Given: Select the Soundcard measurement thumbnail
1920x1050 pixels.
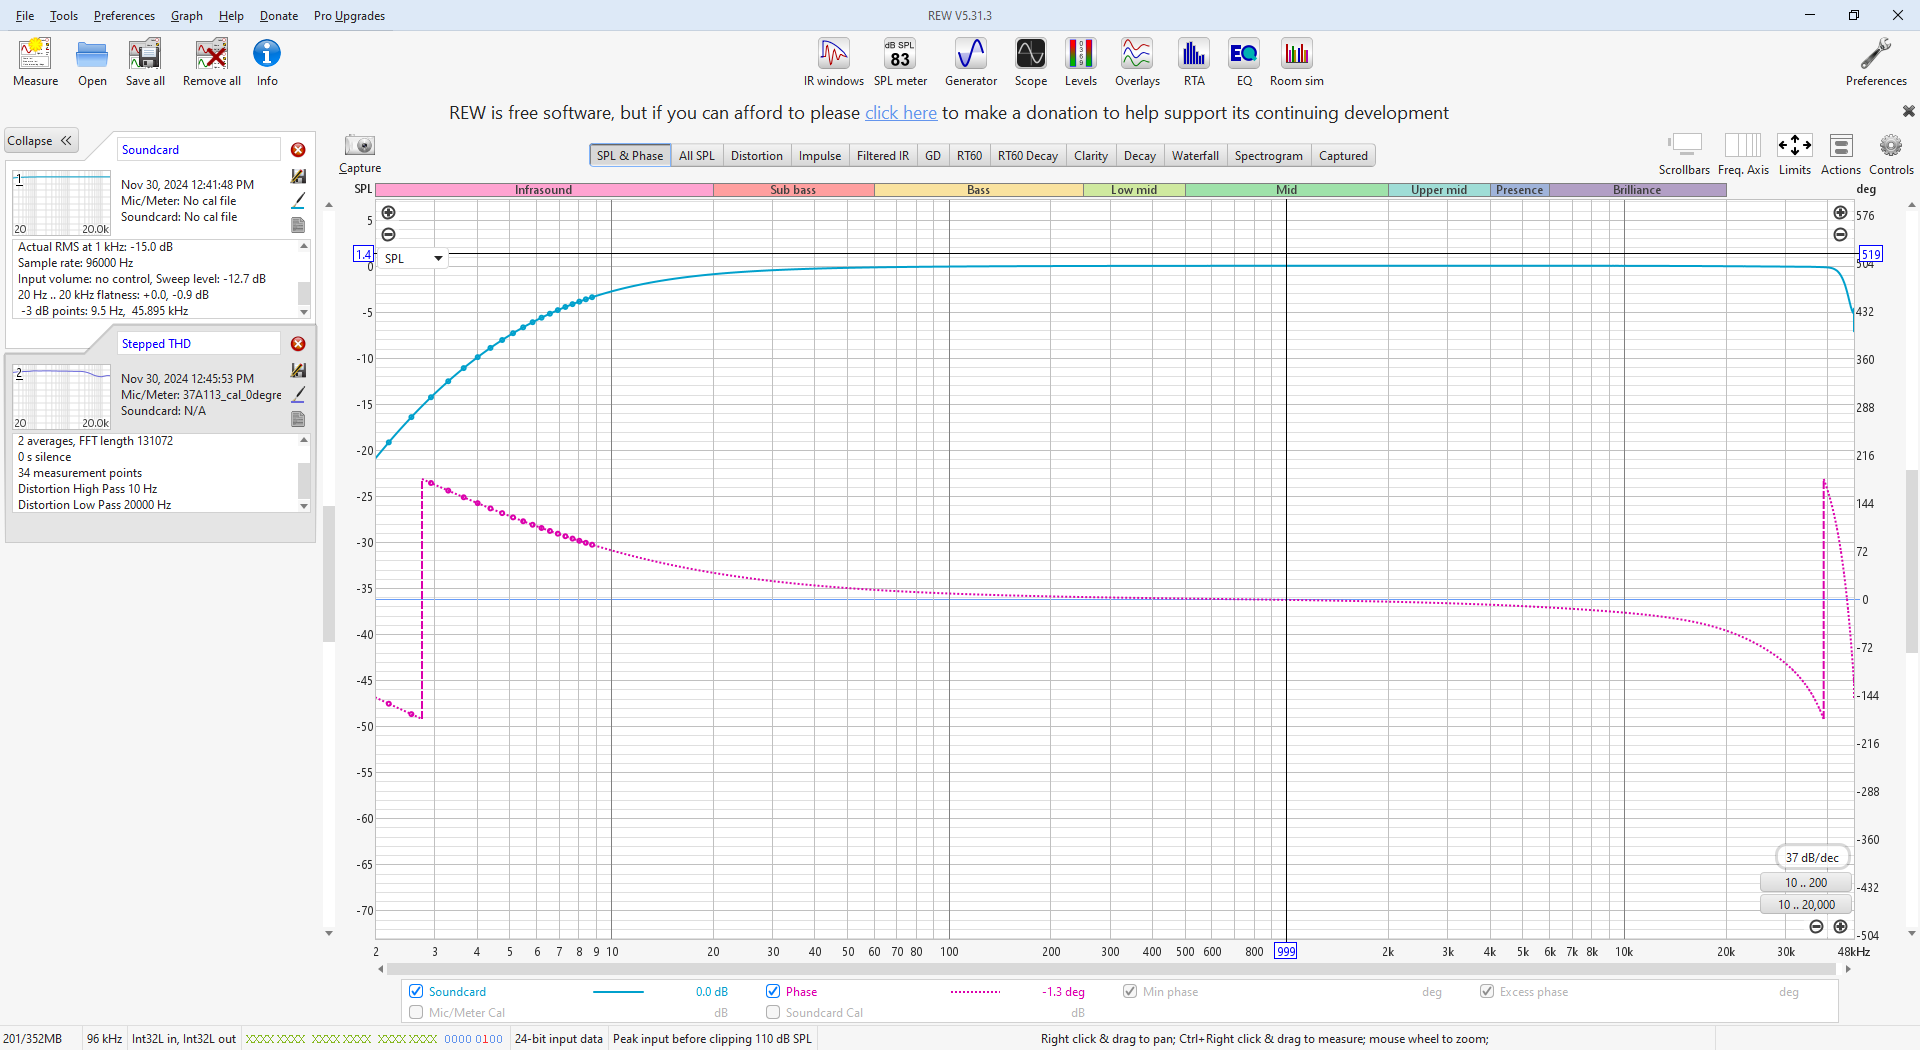Looking at the screenshot, I should [x=61, y=203].
